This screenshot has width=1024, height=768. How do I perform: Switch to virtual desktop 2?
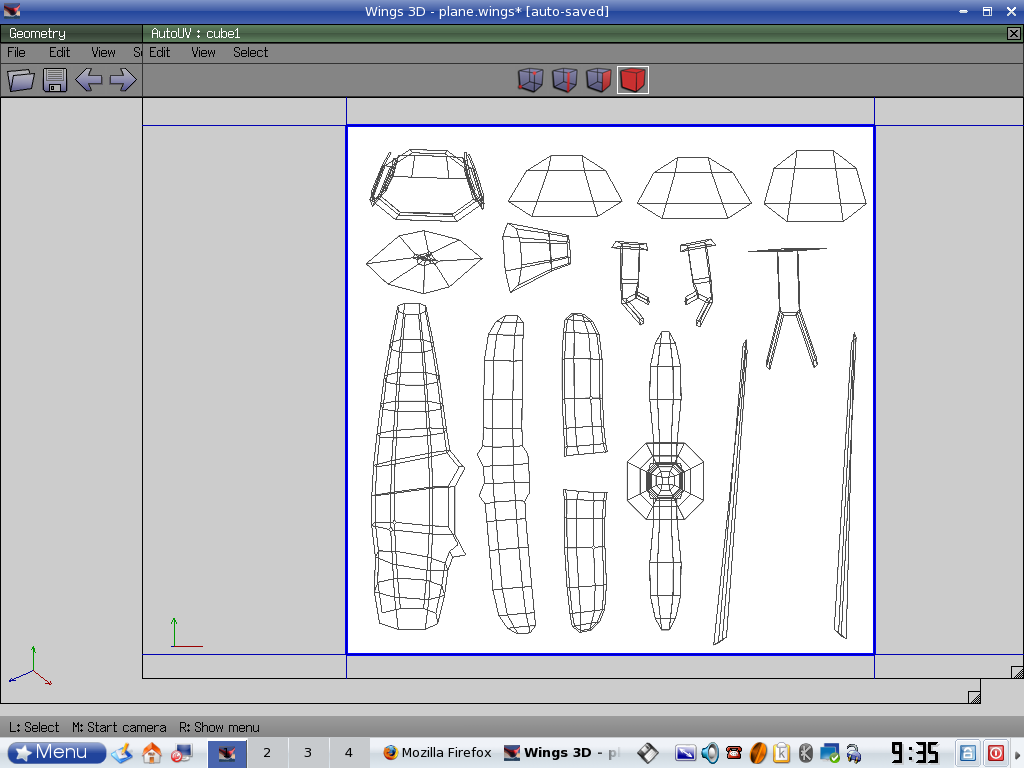[267, 753]
